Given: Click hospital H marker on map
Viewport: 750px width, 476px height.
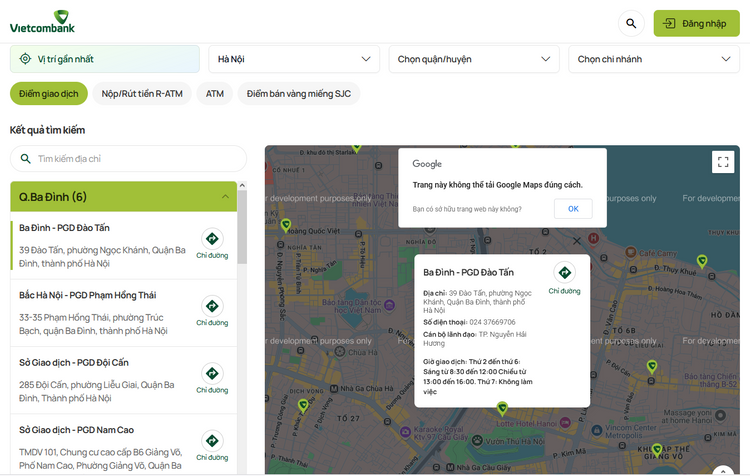Looking at the screenshot, I should pos(593,238).
